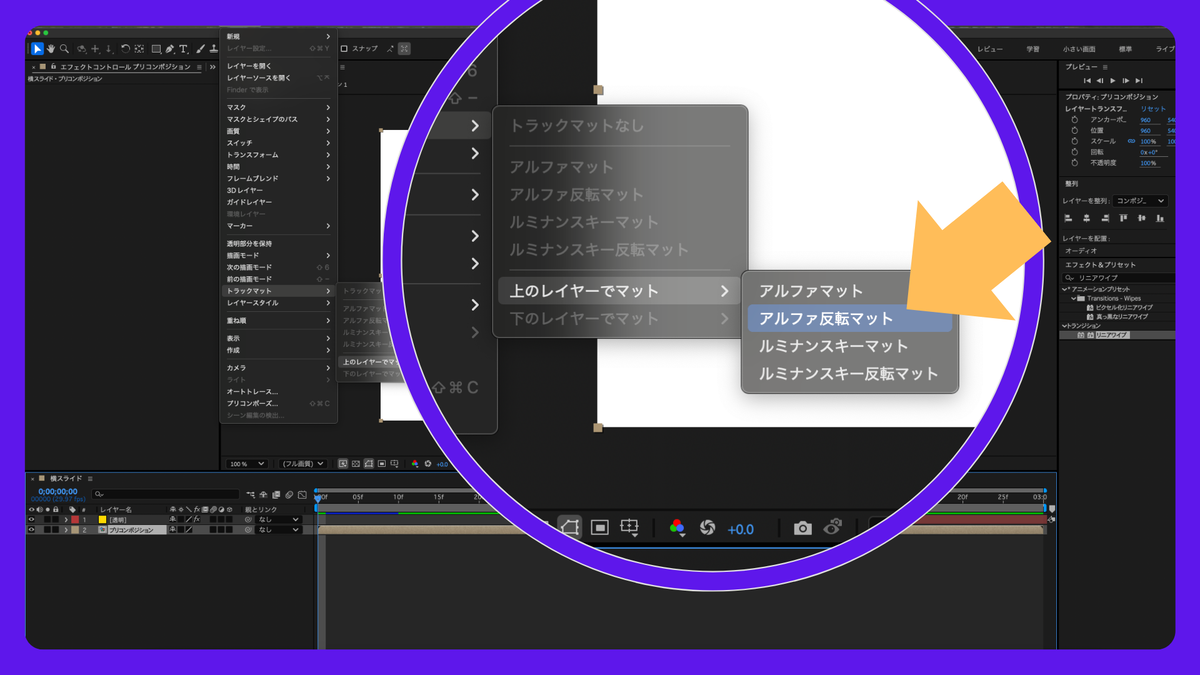Collapse the アニメーションプリセット tree group
Image resolution: width=1200 pixels, height=675 pixels.
[1064, 289]
